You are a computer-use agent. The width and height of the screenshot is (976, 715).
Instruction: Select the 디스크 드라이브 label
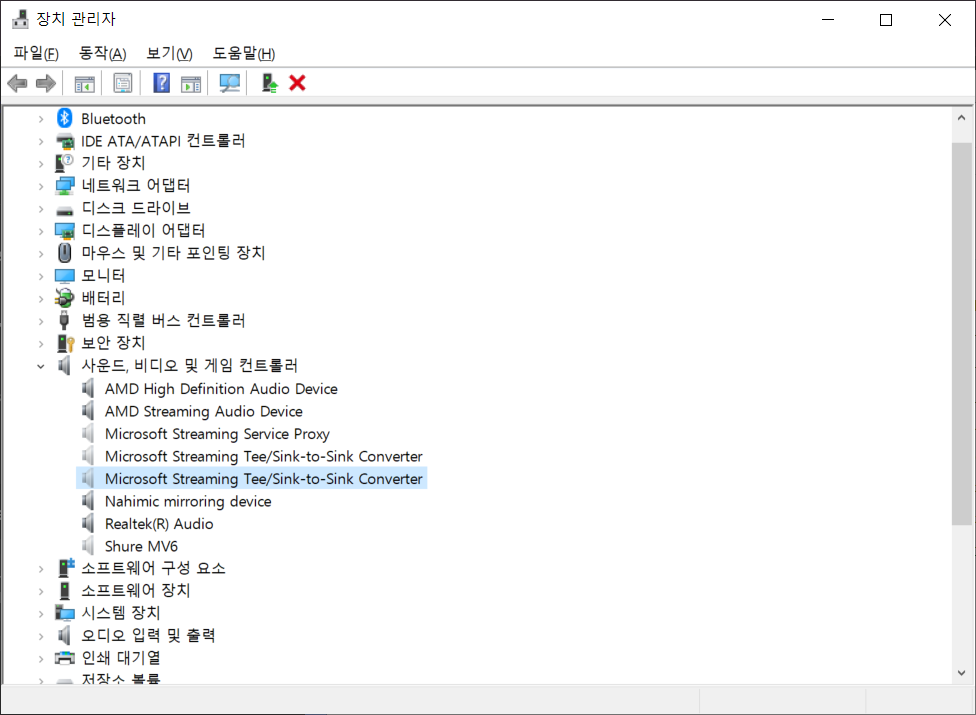pos(136,208)
